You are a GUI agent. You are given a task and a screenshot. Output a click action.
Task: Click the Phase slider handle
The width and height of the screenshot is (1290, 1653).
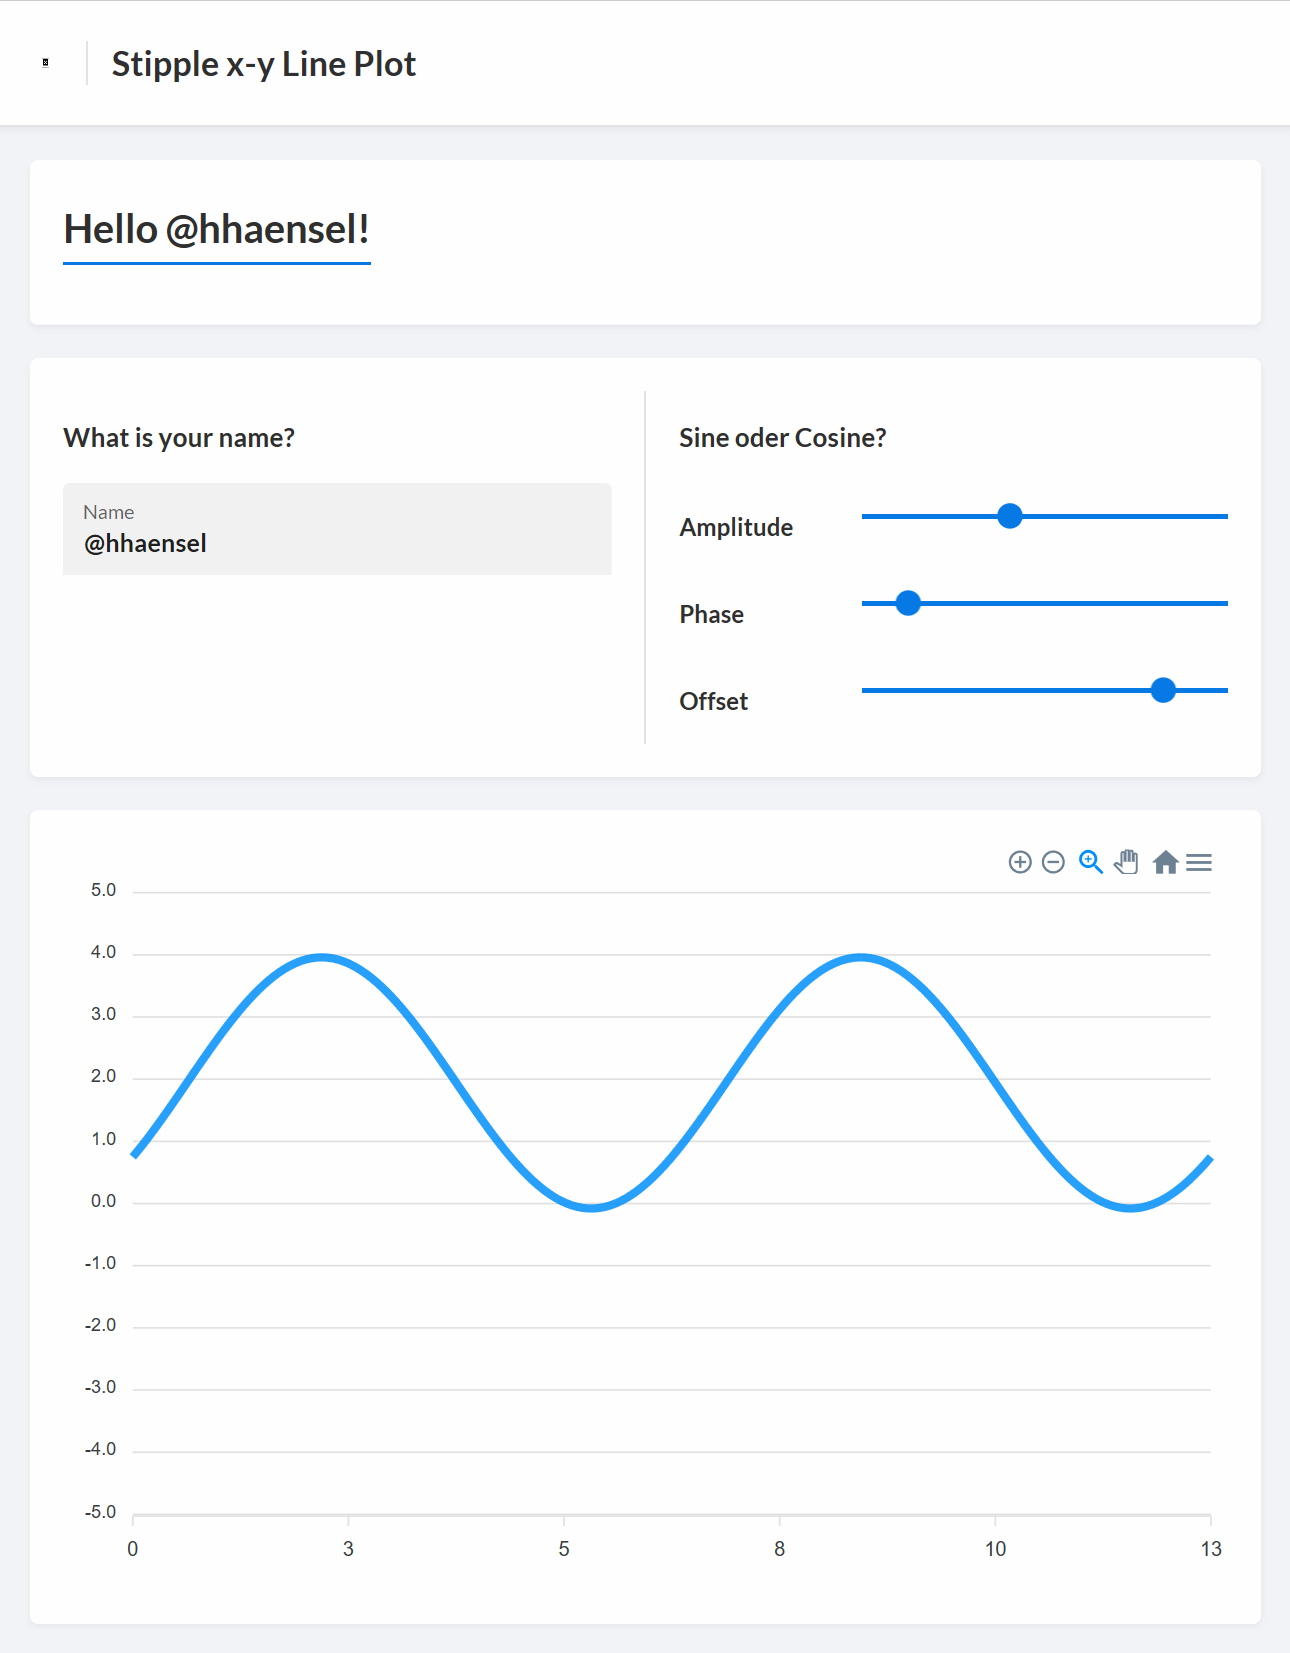coord(908,603)
